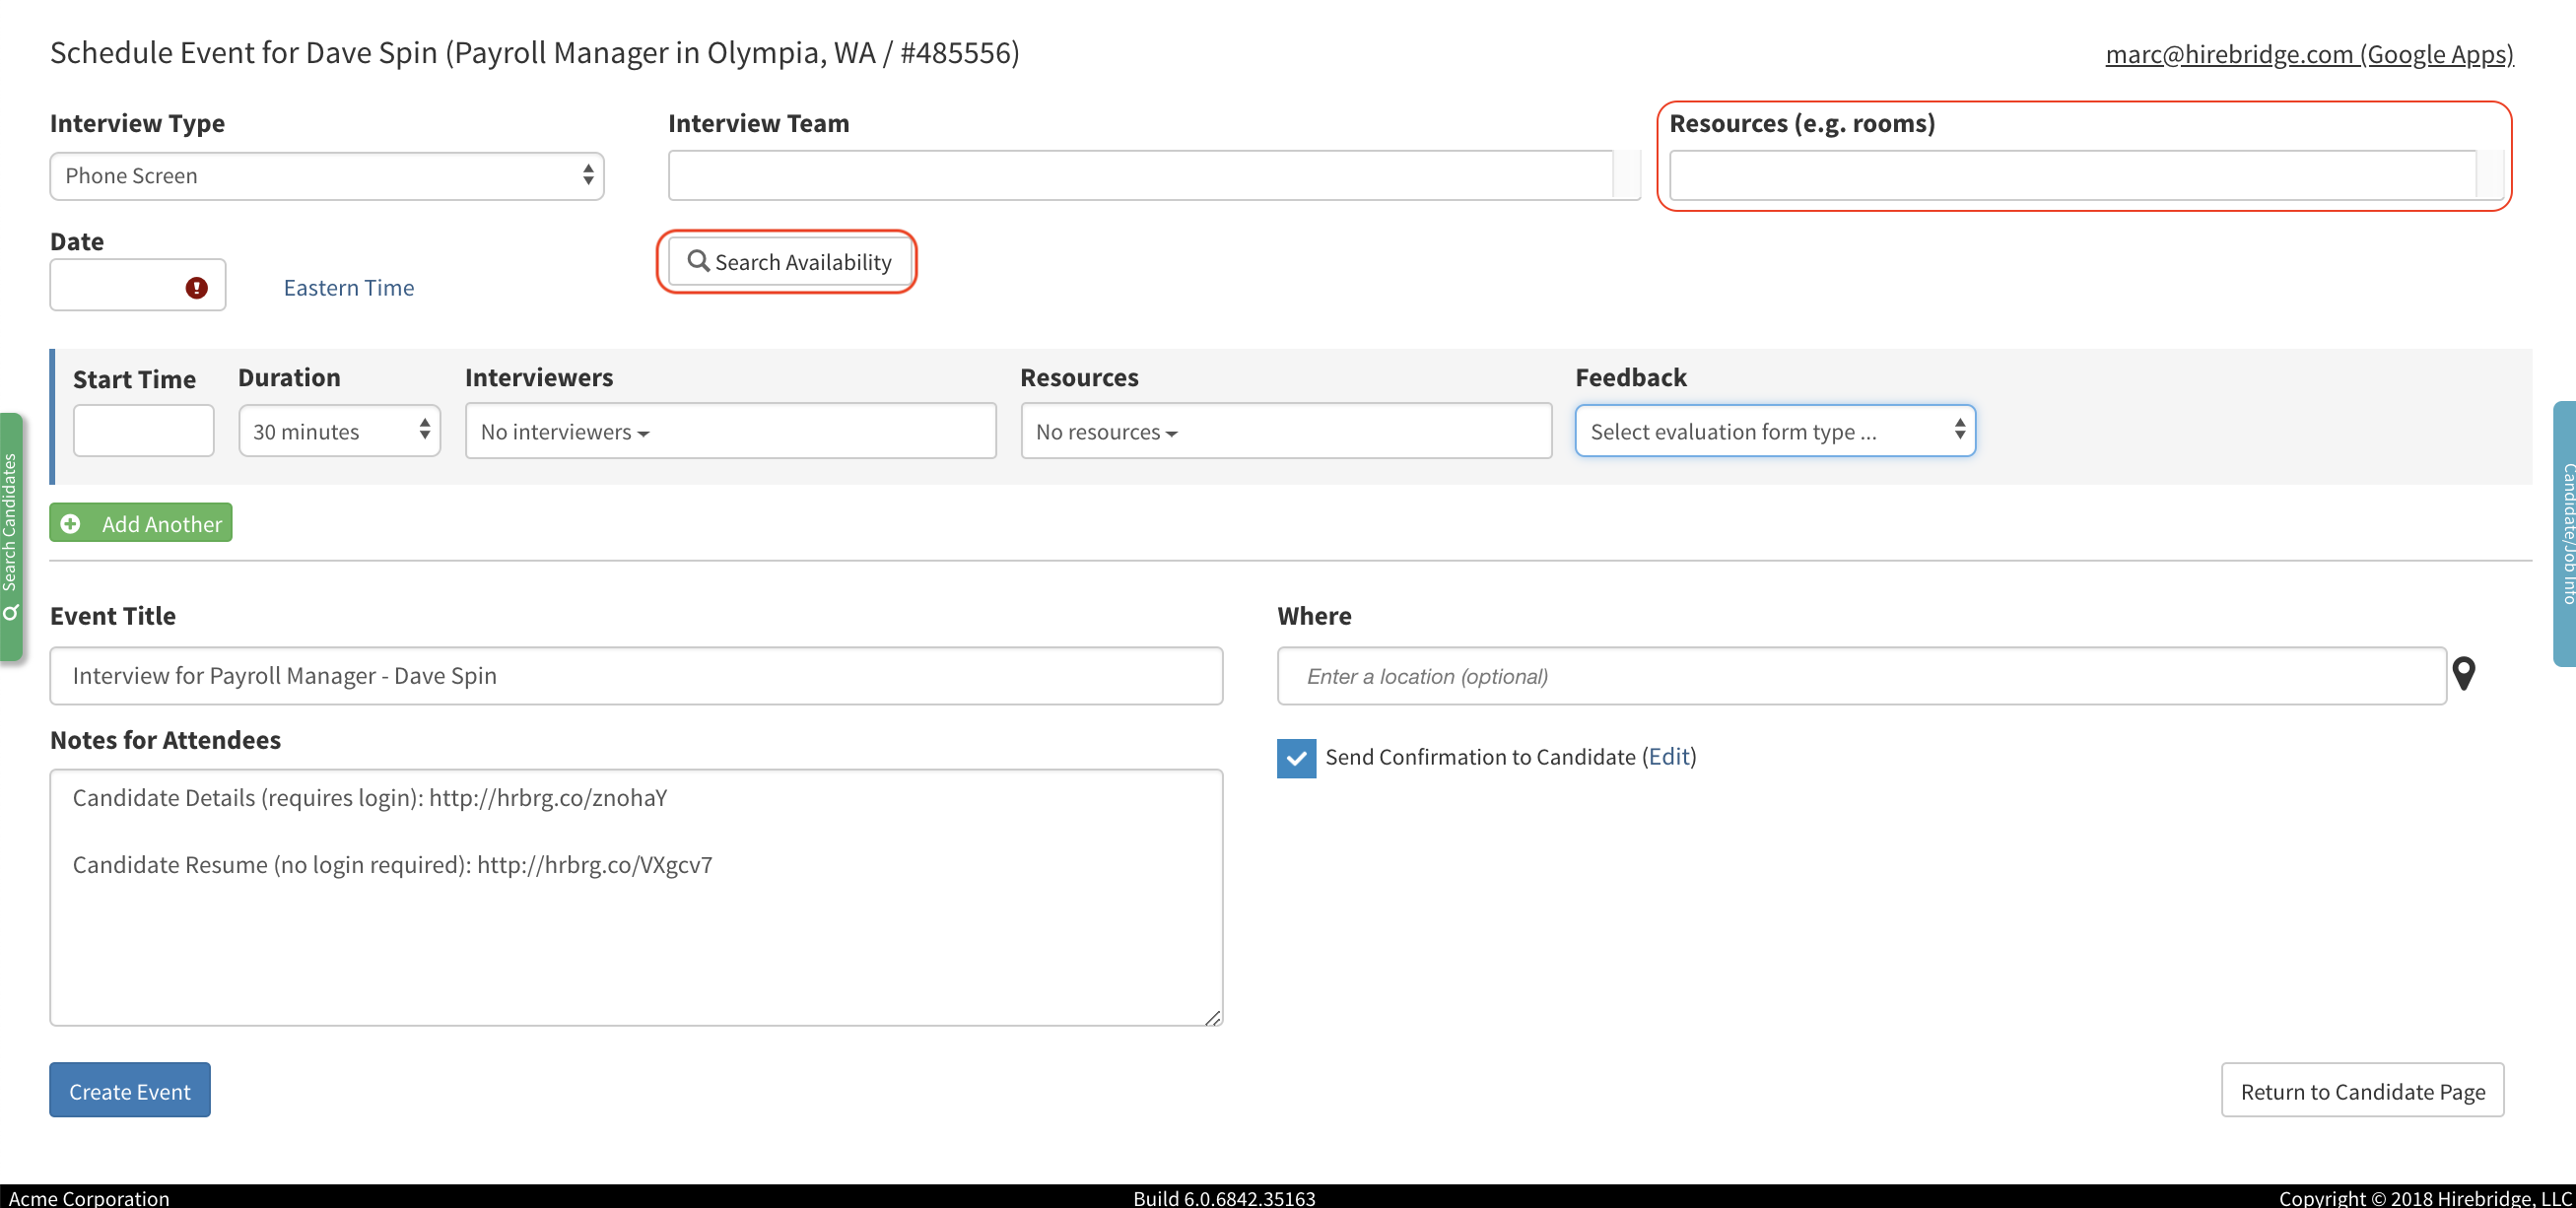Click the plus icon on Add Another
Screen dimensions: 2576x1208
coord(71,523)
